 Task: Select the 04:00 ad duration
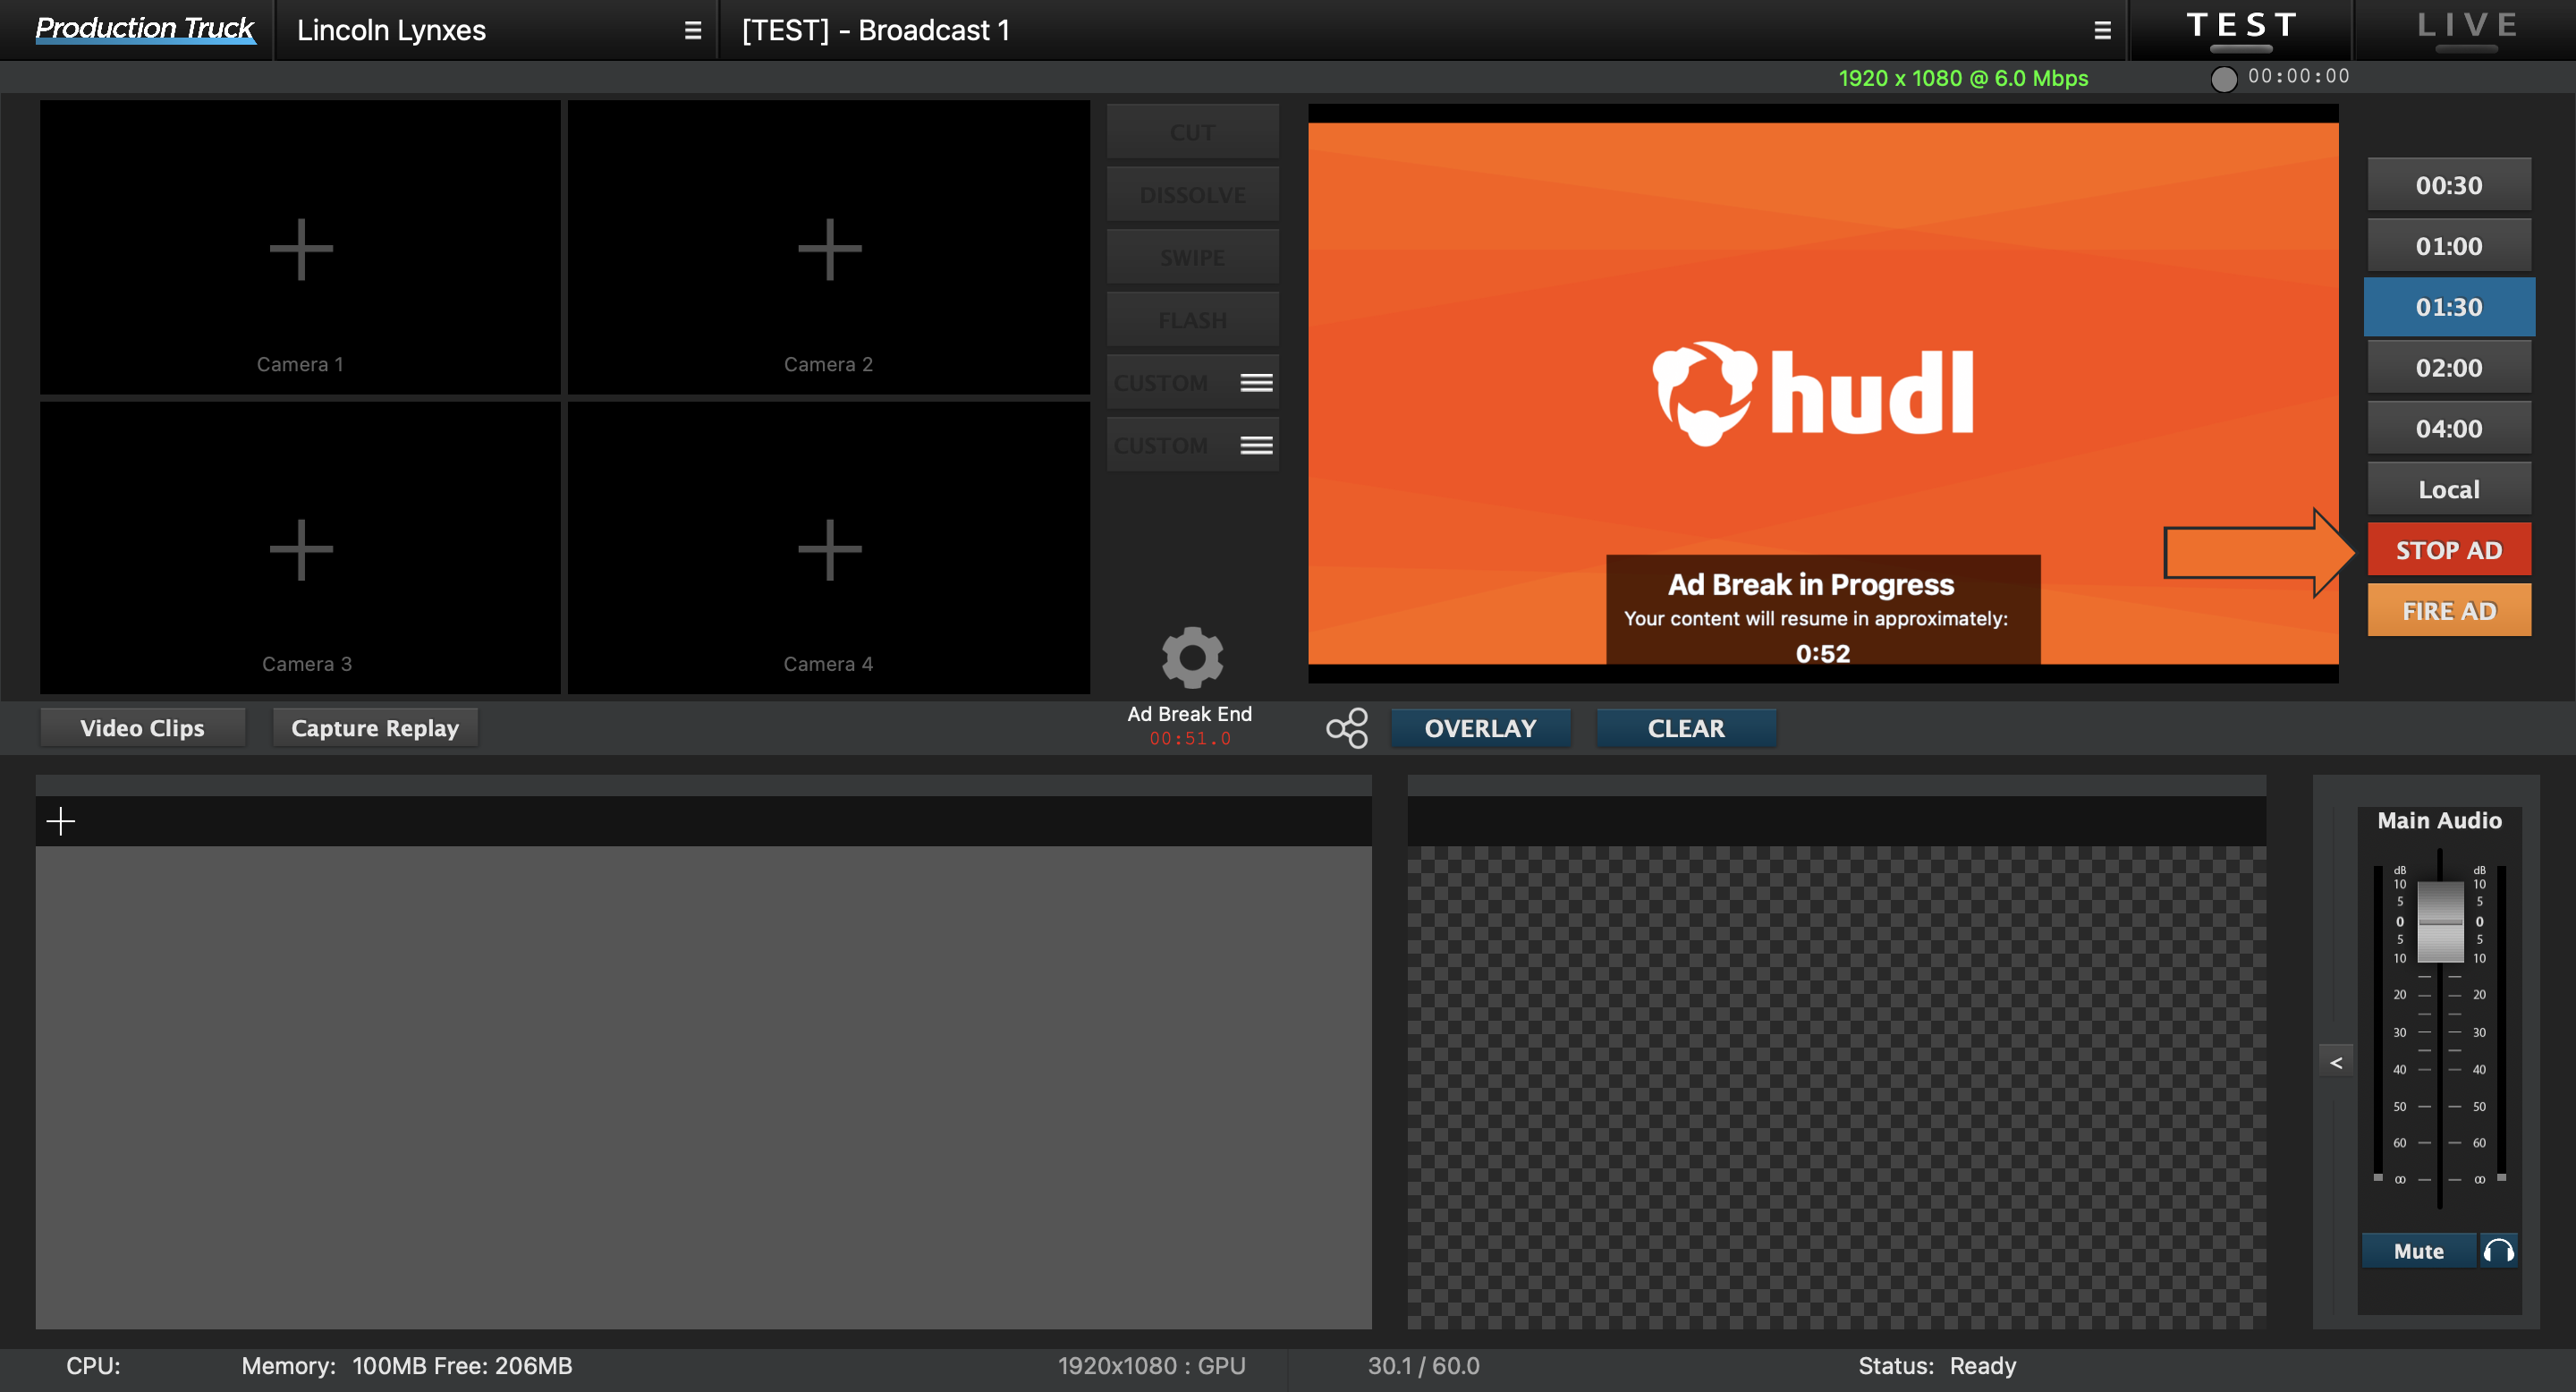click(2449, 427)
